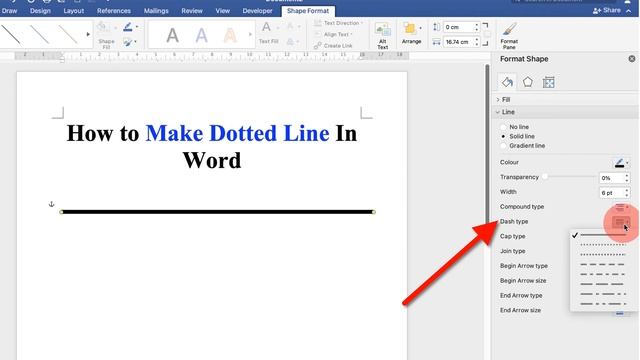Open the Arrange menu
Viewport: 640px width, 360px height.
pyautogui.click(x=411, y=33)
